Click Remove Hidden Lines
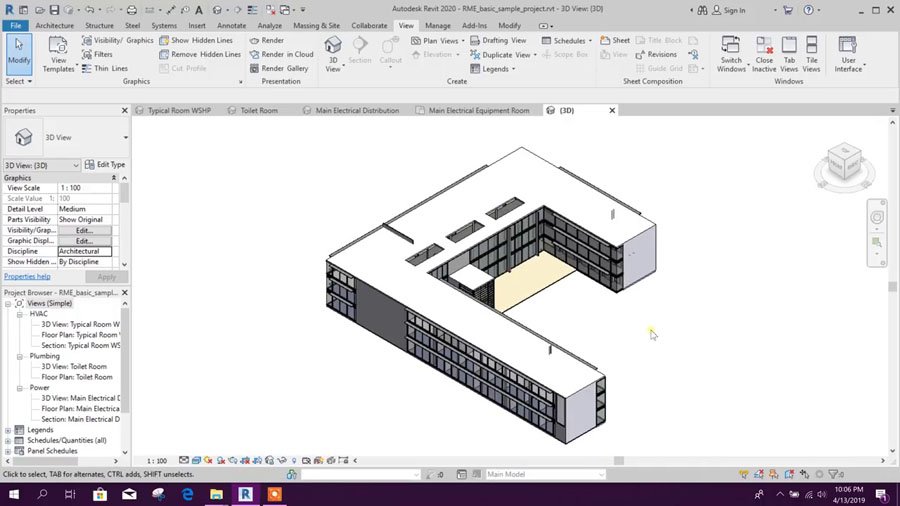The height and width of the screenshot is (506, 900). (x=200, y=55)
